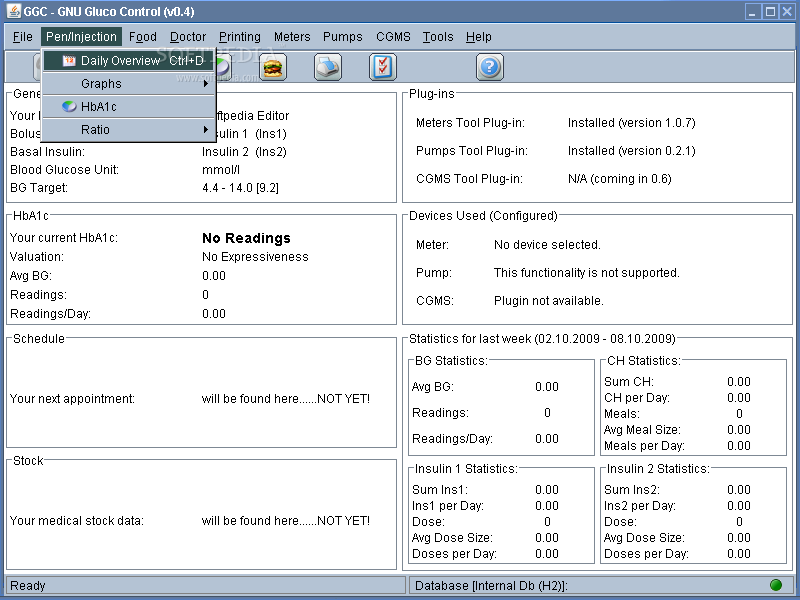Open the hamburger food toolbar icon
The width and height of the screenshot is (800, 600).
pos(273,67)
